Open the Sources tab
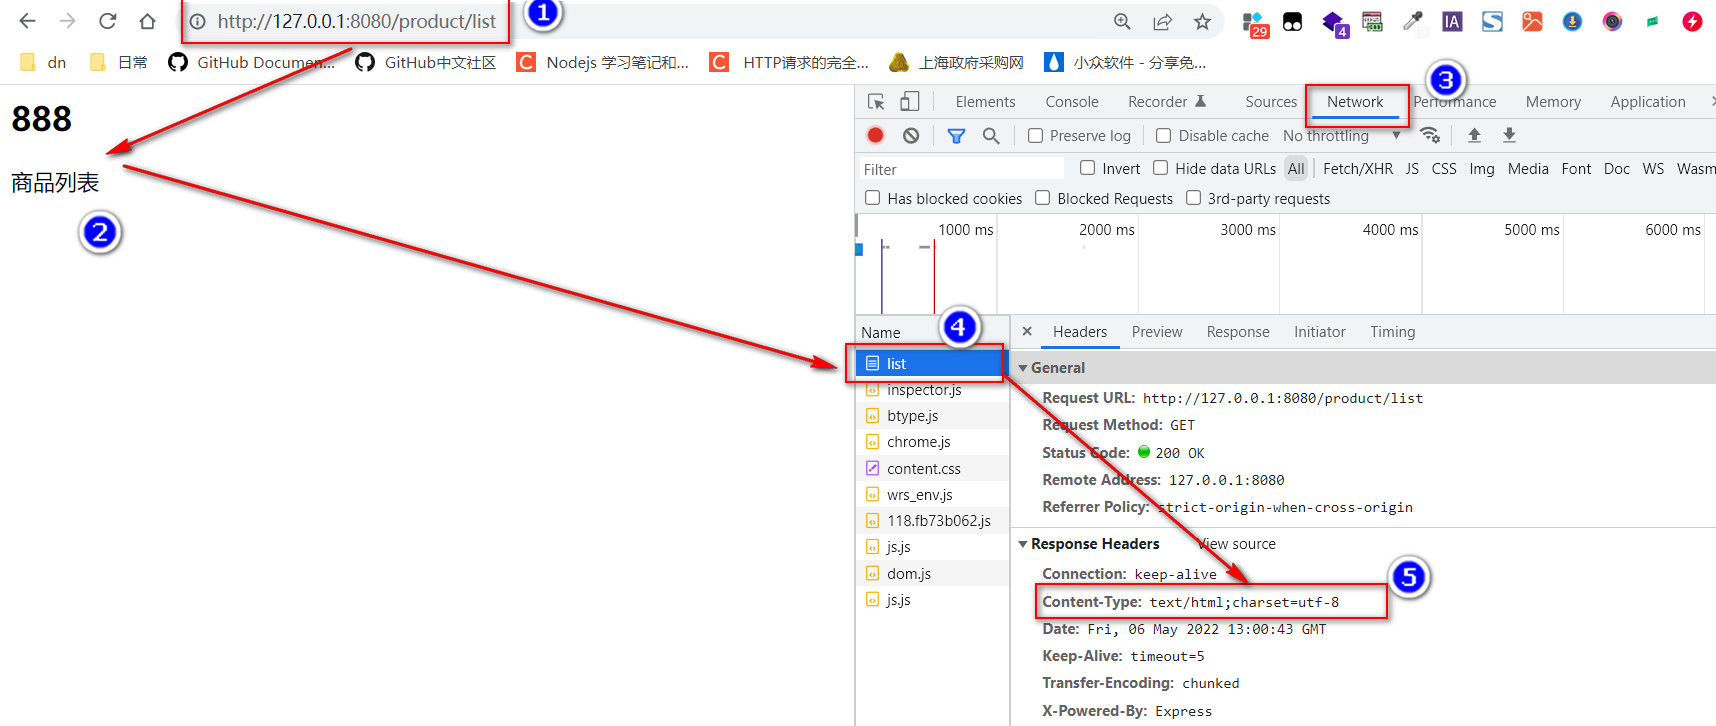 [1271, 102]
